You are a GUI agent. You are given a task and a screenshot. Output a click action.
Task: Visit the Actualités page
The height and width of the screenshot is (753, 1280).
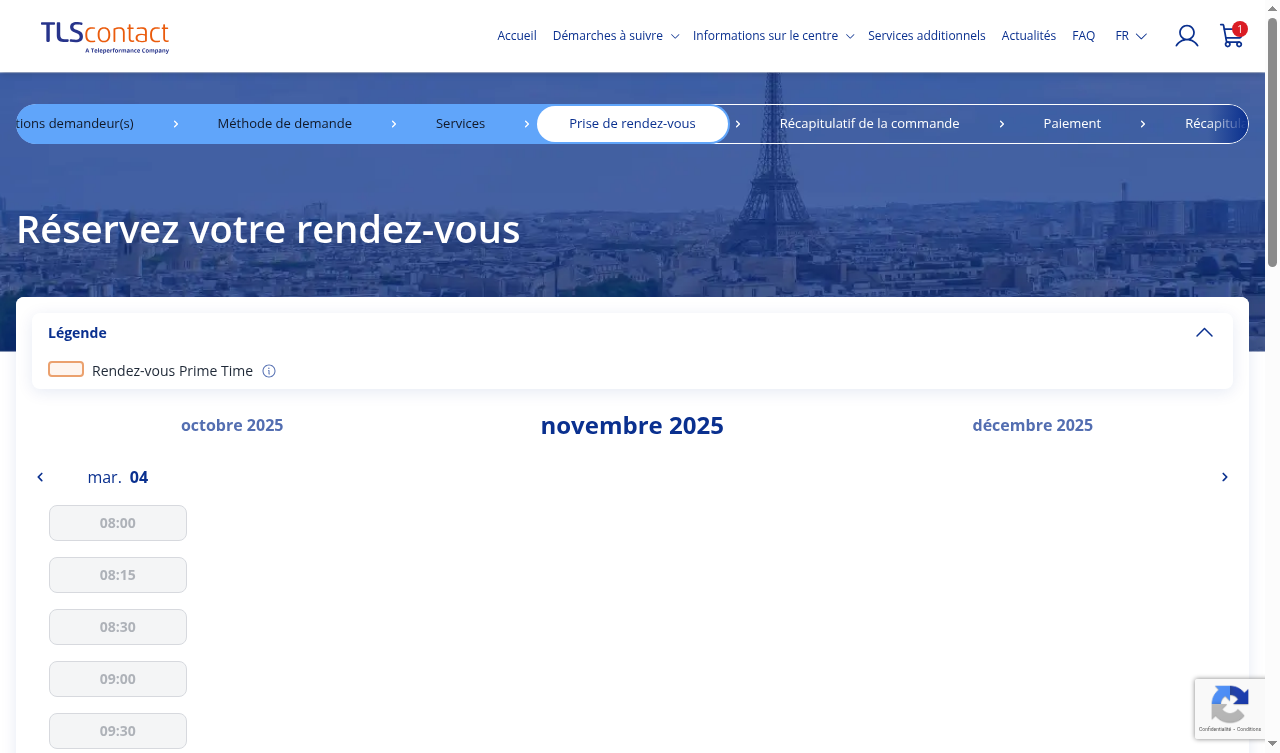coord(1028,35)
